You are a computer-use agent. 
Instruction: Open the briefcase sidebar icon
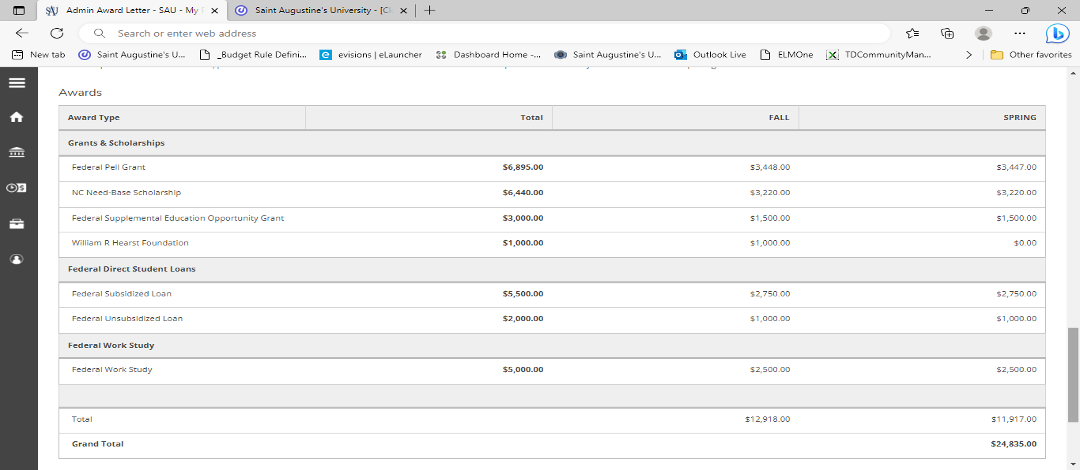pyautogui.click(x=16, y=223)
